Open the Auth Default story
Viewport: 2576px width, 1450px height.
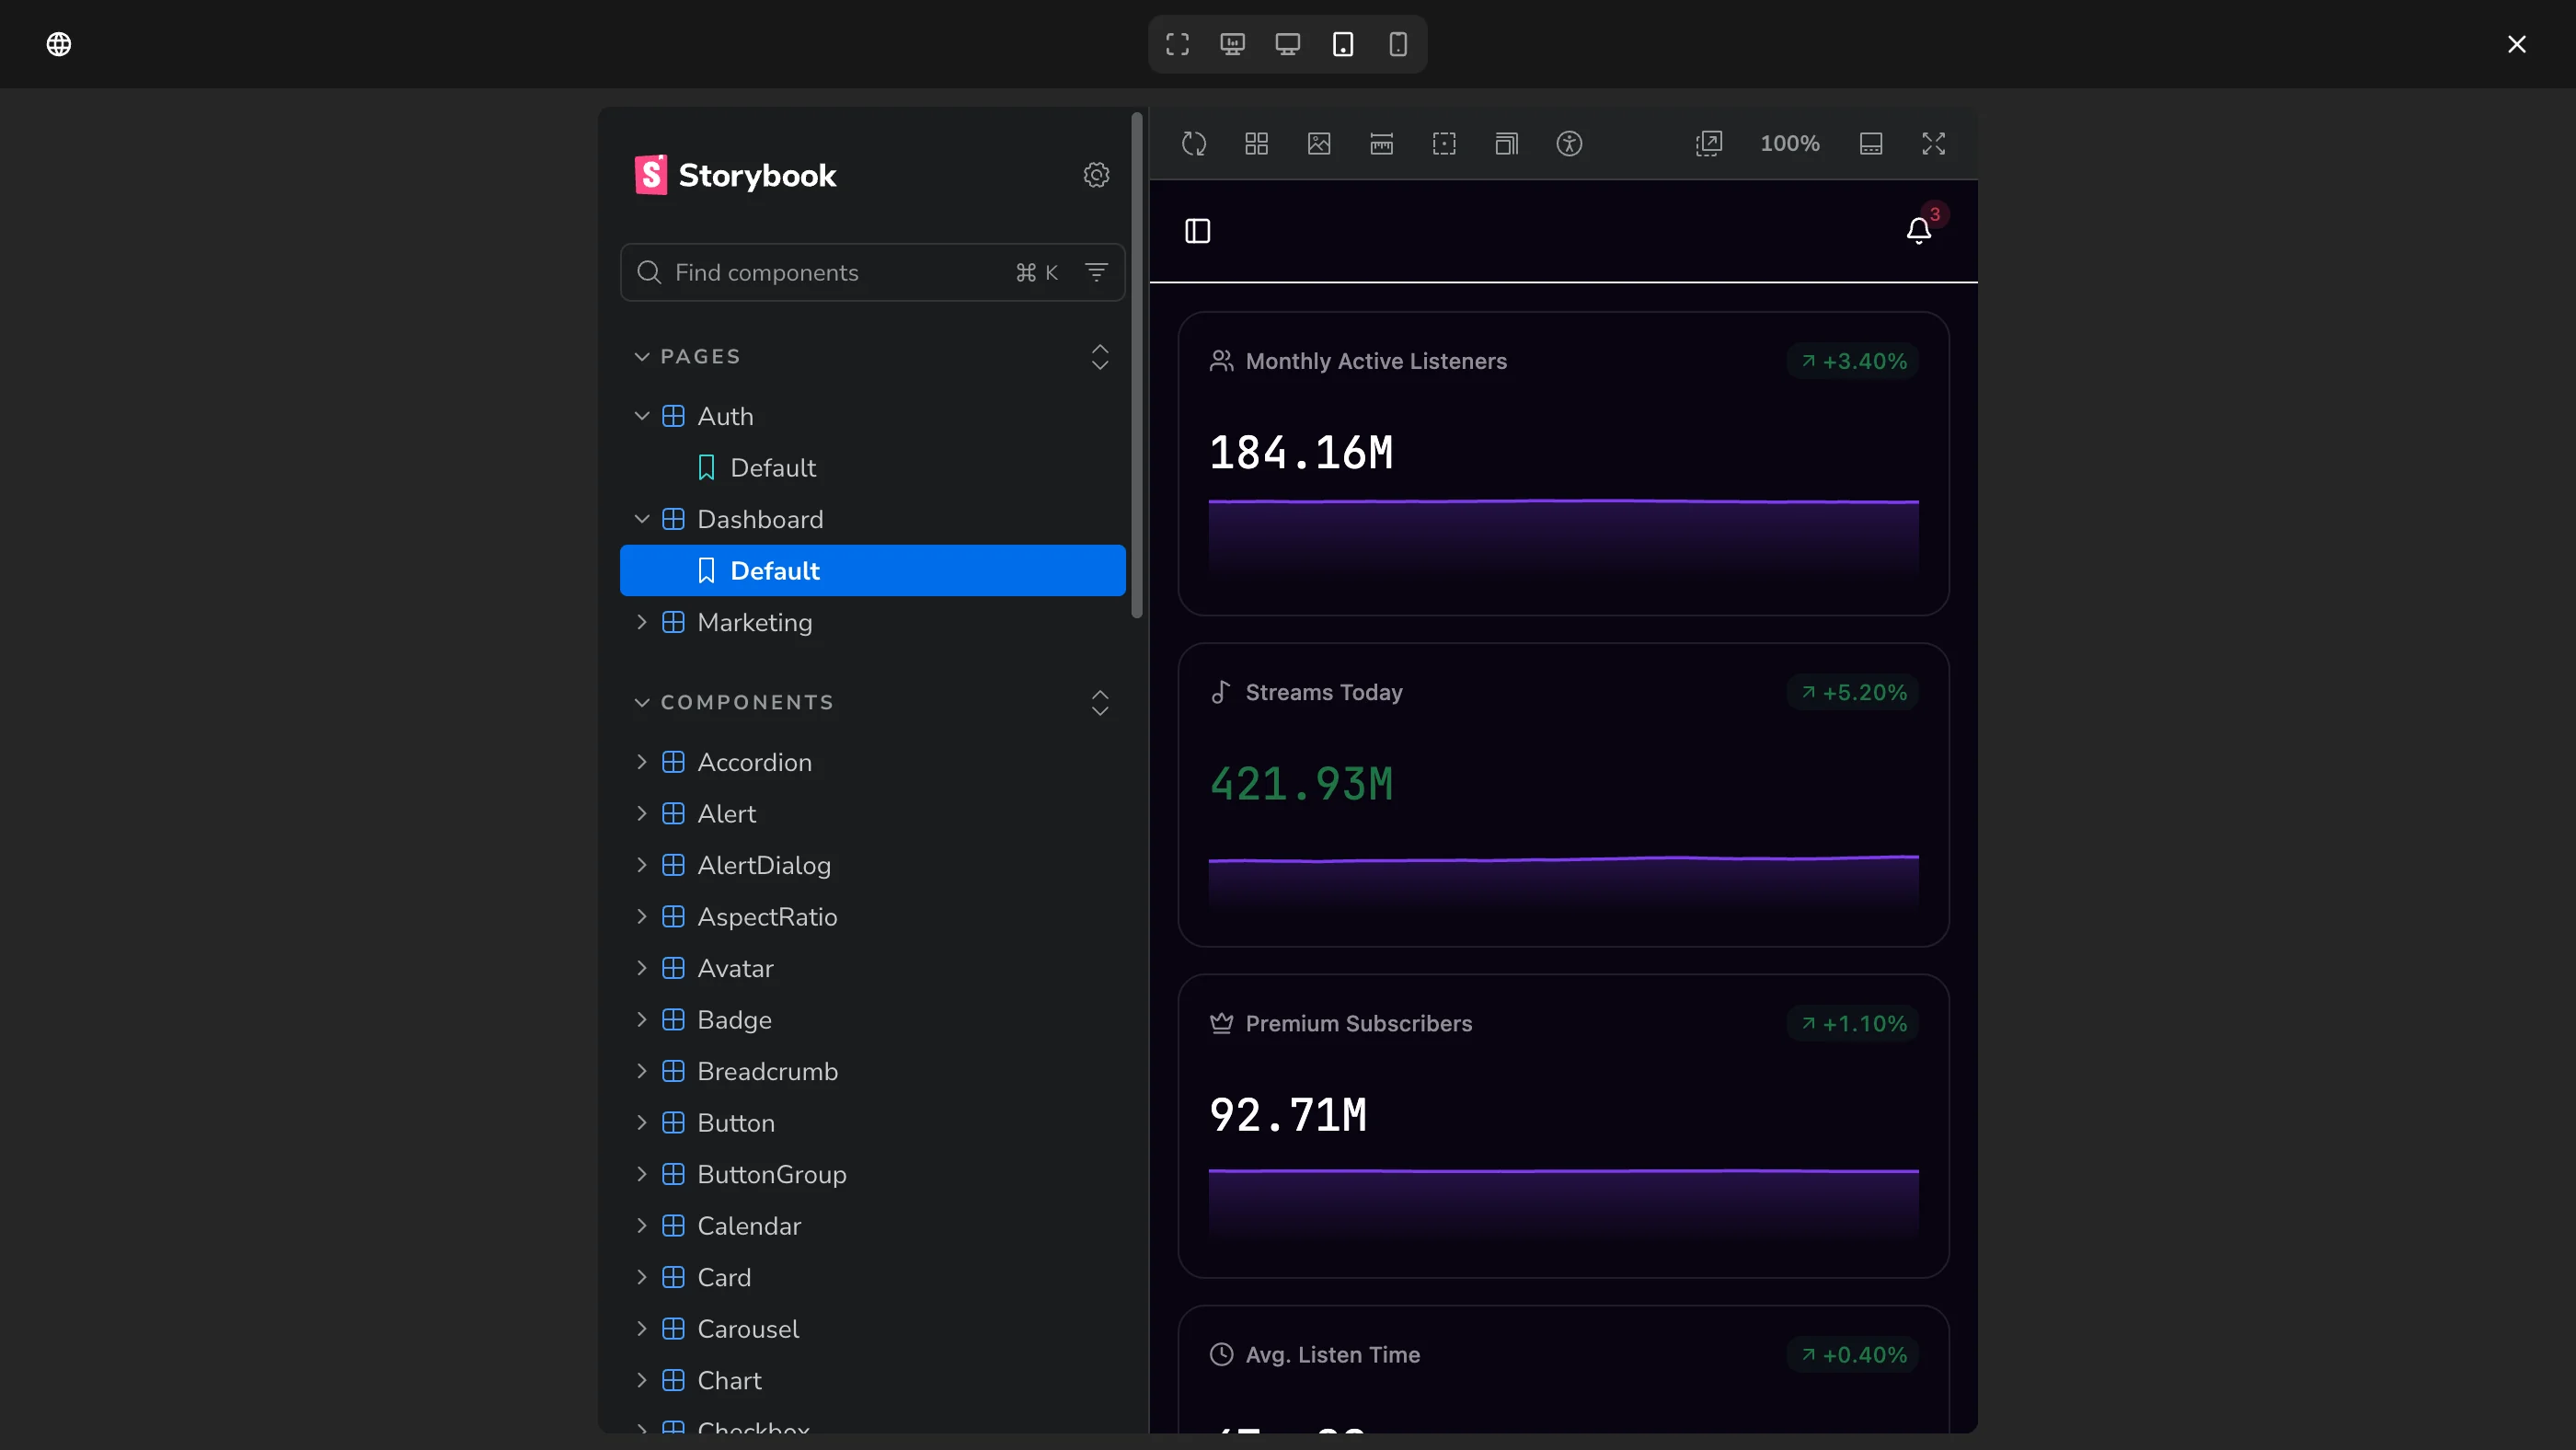pyautogui.click(x=872, y=468)
